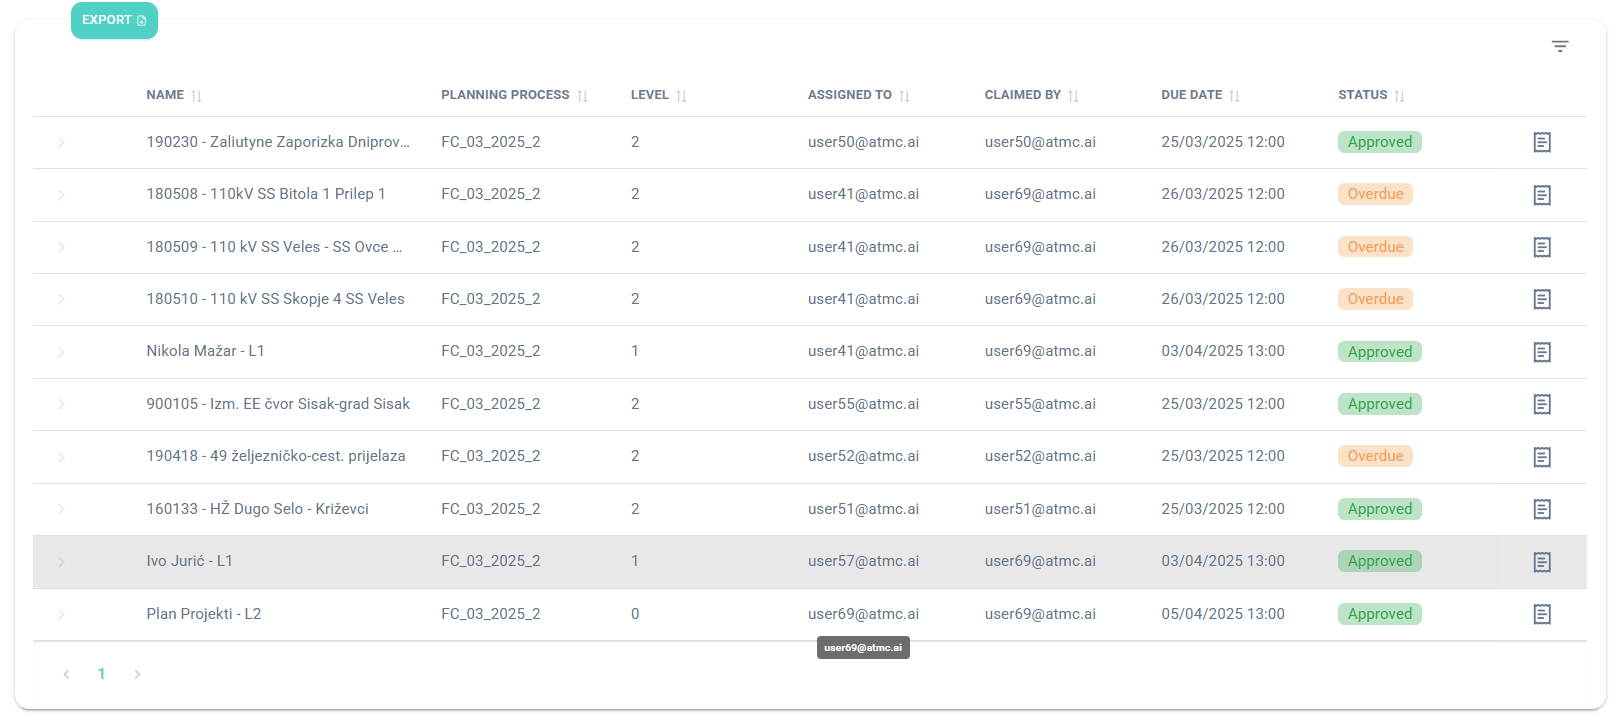
Task: Sort by the Name column sort icon
Action: point(197,96)
